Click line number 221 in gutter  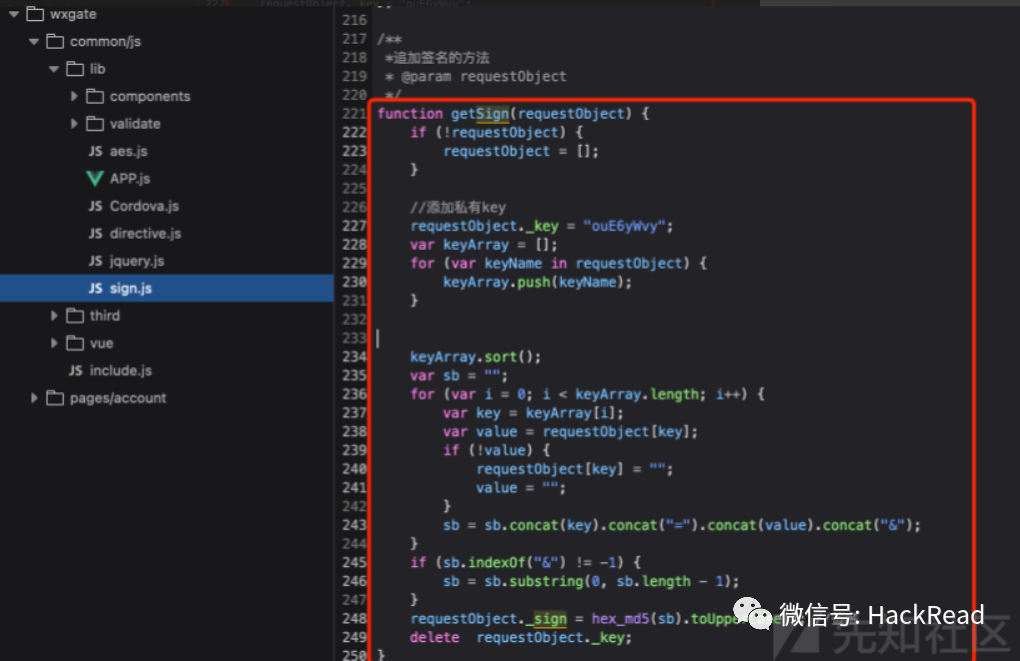[x=355, y=113]
